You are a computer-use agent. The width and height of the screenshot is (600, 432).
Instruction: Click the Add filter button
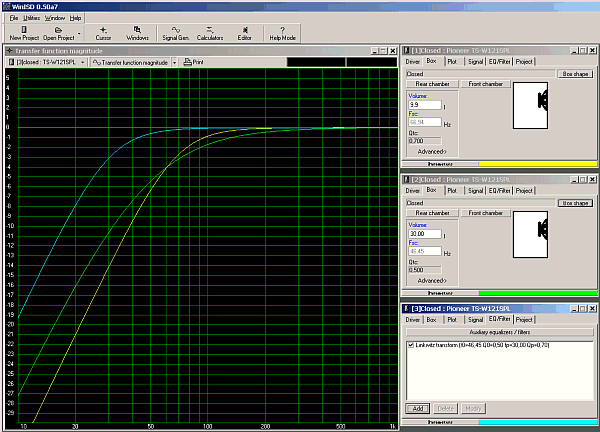(416, 408)
